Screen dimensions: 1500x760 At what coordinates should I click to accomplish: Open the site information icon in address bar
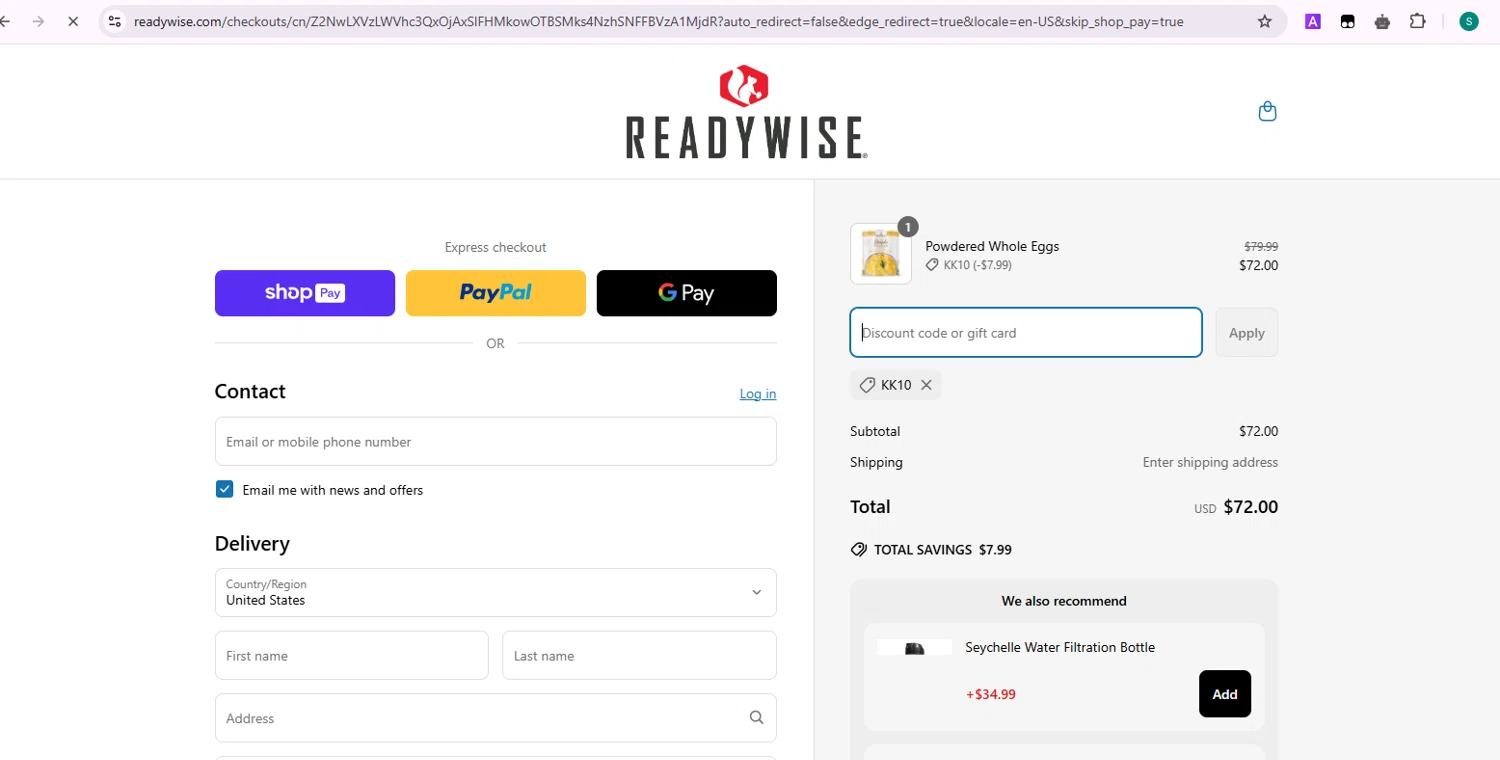pyautogui.click(x=114, y=21)
